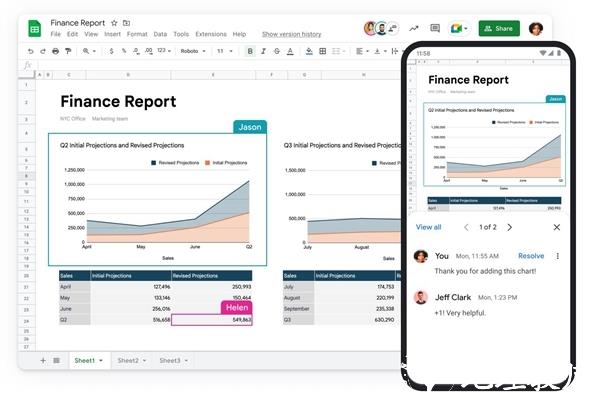This screenshot has width=600, height=400.
Task: Open the Sheet1 tab dropdown arrow
Action: pos(101,361)
